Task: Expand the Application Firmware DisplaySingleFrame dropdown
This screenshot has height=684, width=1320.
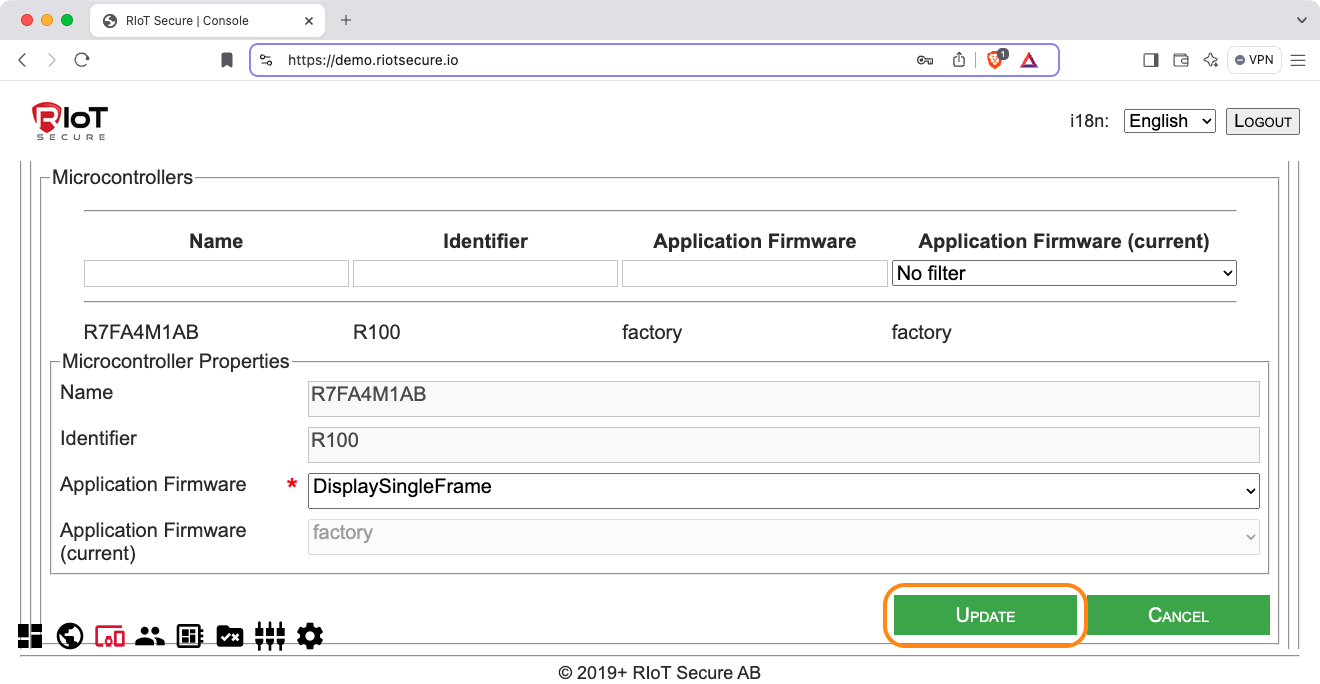Action: tap(783, 489)
